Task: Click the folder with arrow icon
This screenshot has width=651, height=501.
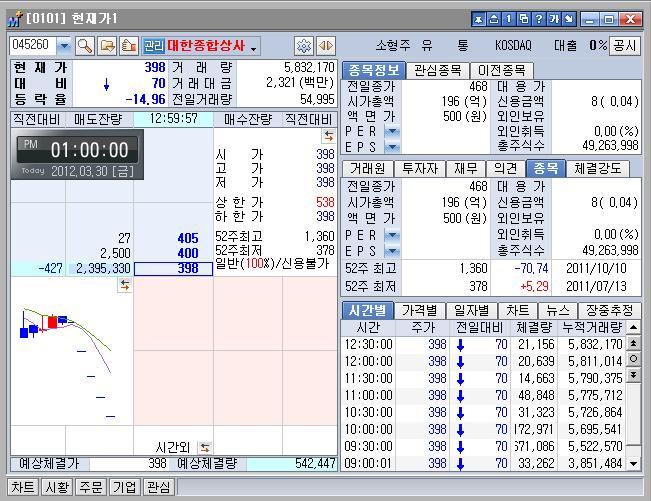Action: (x=107, y=46)
